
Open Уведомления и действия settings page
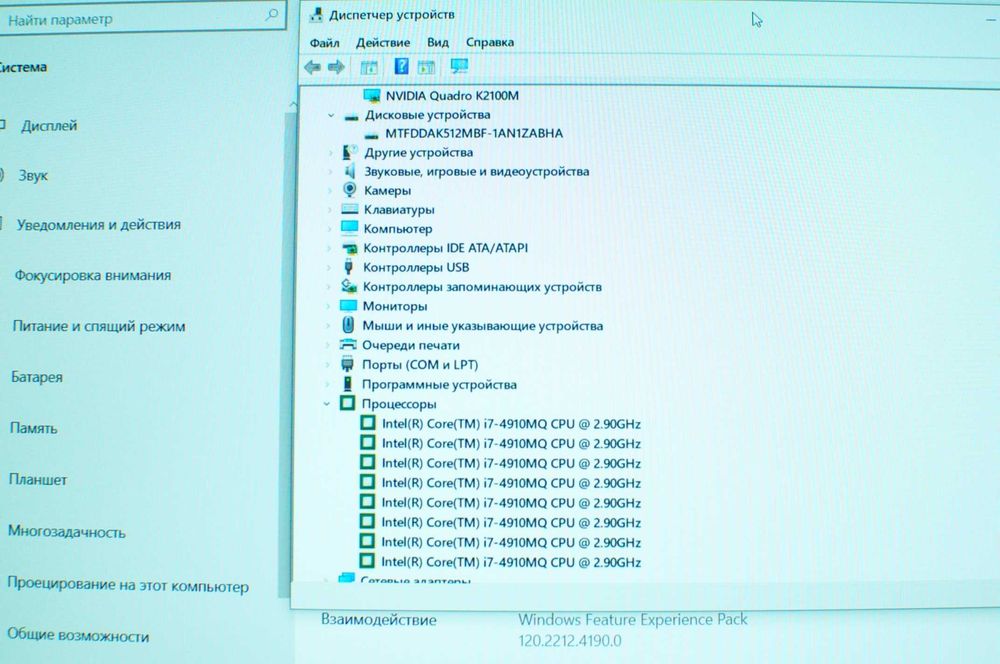click(x=99, y=225)
